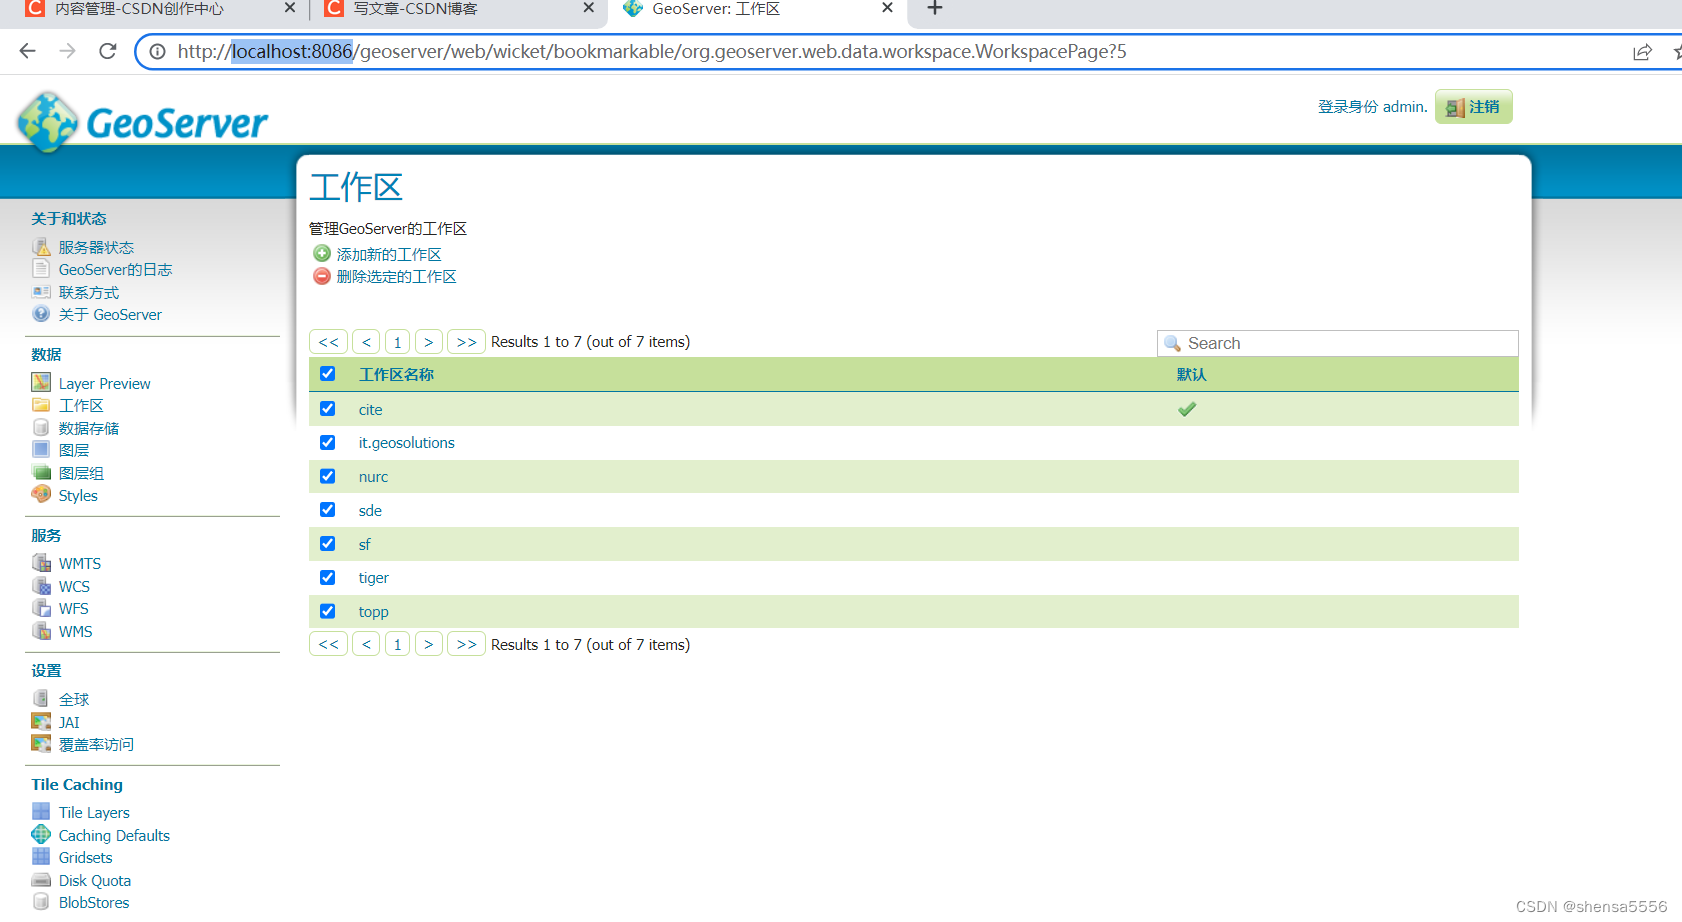Open the it.geosolutions workspace link
Screen dimensions: 1682x922
click(x=406, y=443)
